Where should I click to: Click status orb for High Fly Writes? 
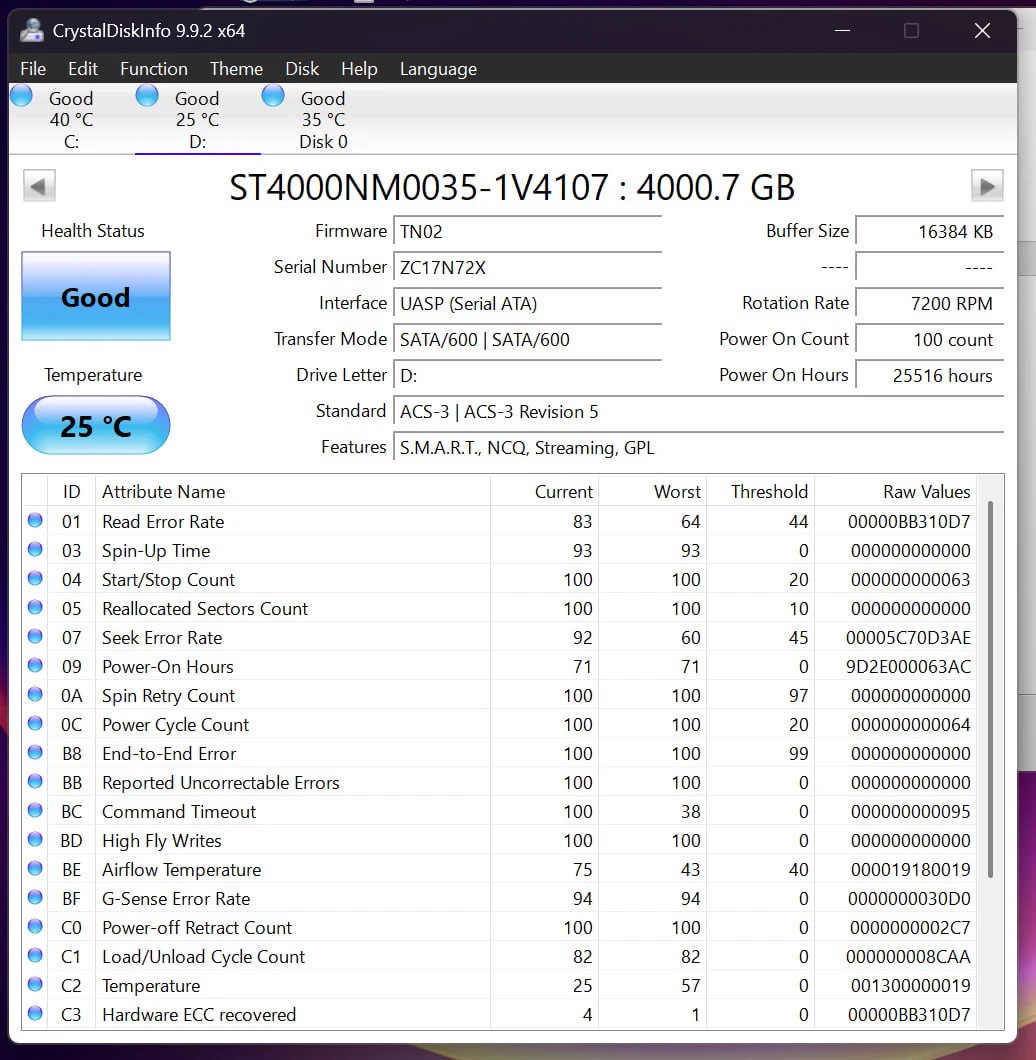[35, 840]
